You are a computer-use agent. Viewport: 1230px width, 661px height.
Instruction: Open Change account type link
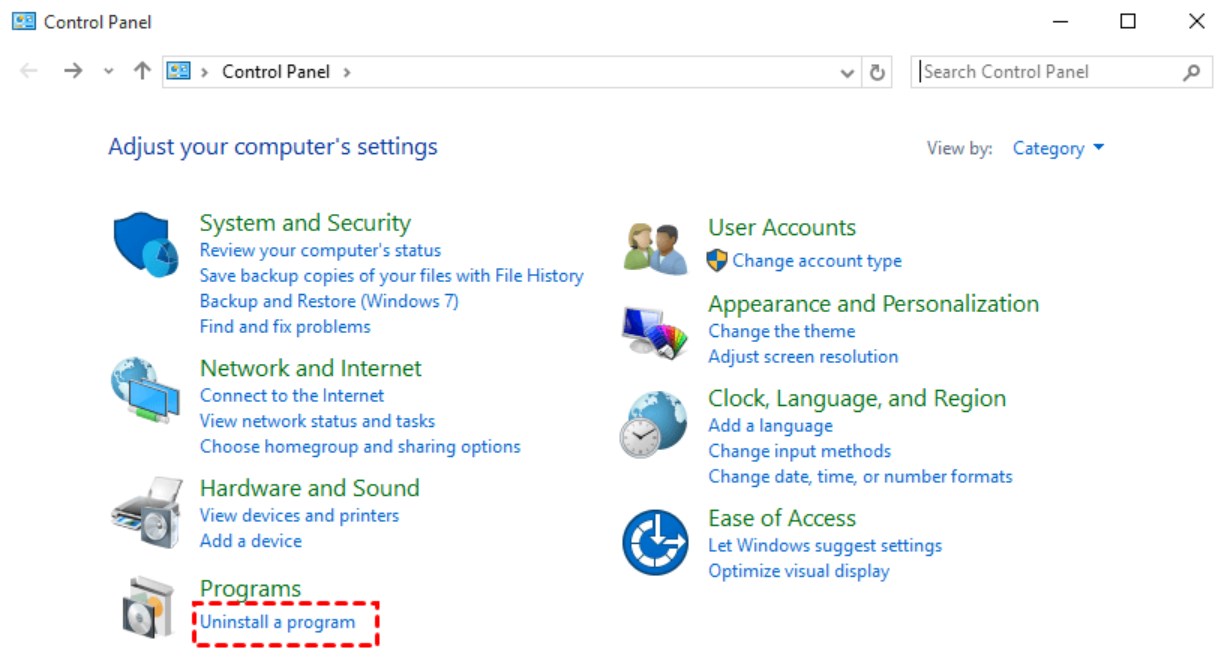(816, 261)
